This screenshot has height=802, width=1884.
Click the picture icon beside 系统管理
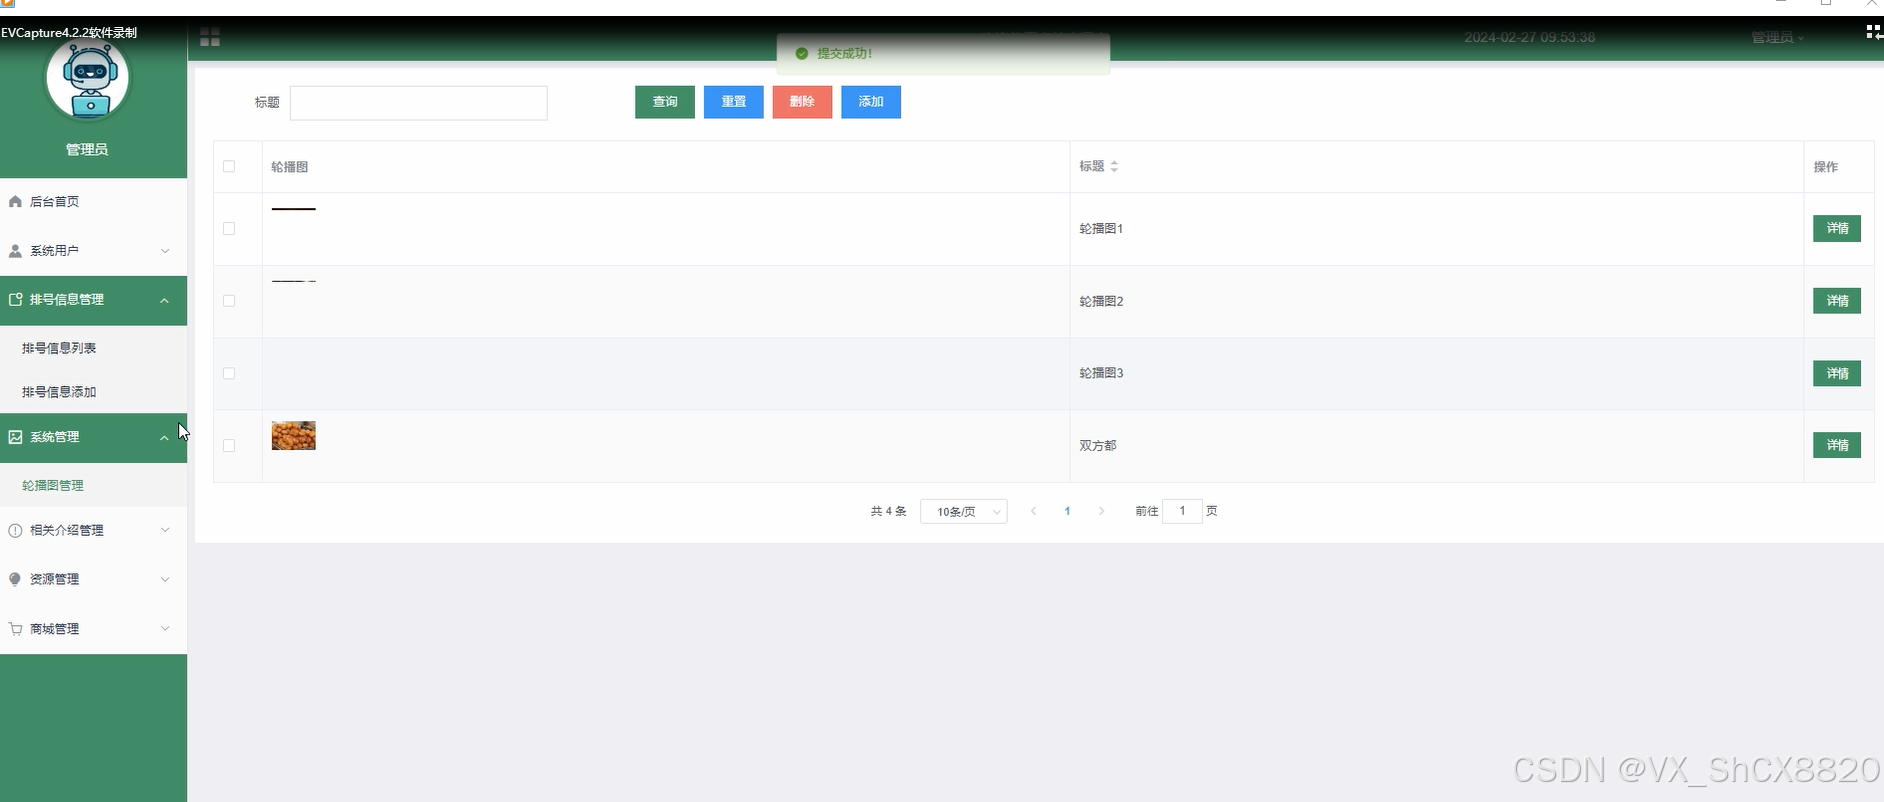tap(15, 437)
